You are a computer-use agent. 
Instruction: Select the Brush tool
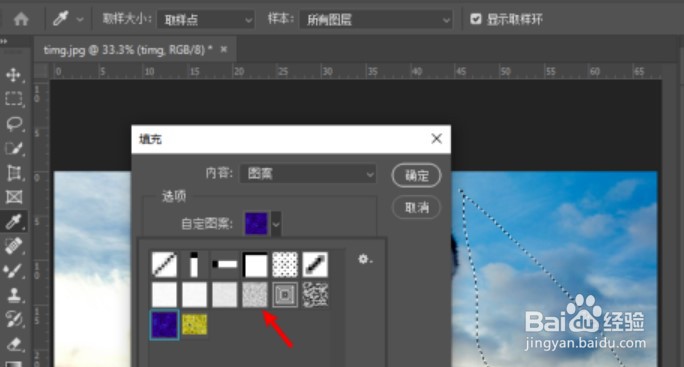click(x=14, y=271)
